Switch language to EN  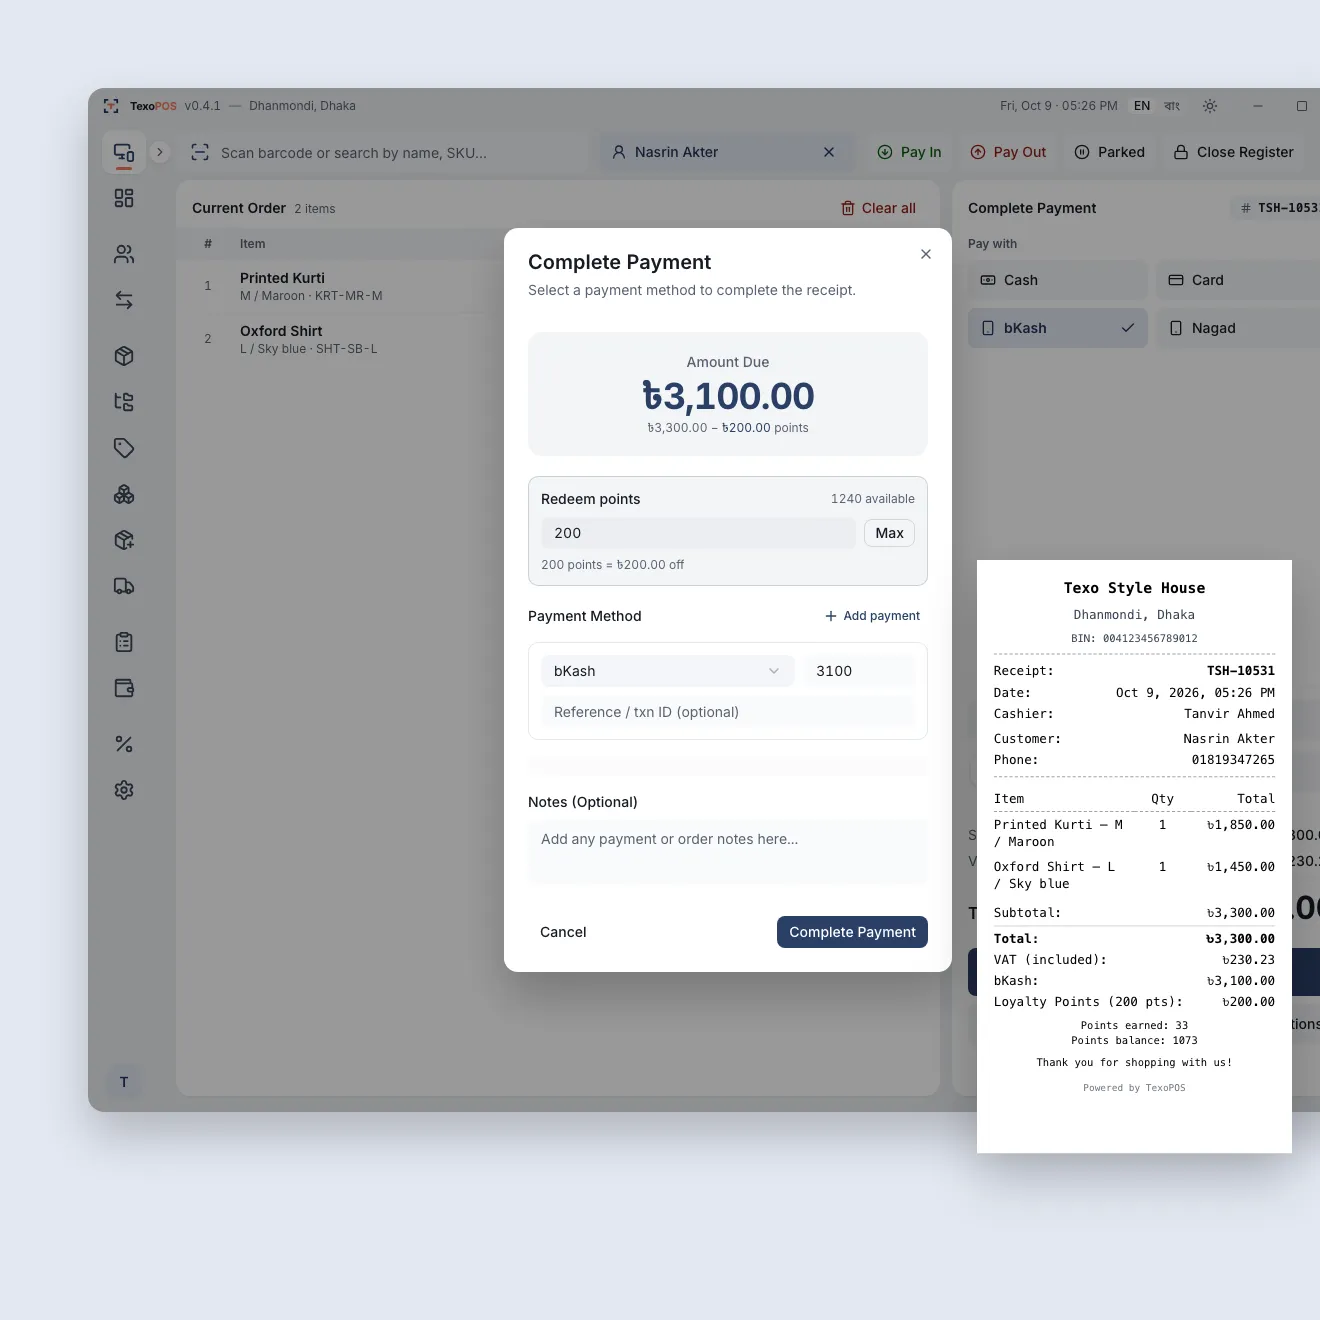coord(1142,106)
